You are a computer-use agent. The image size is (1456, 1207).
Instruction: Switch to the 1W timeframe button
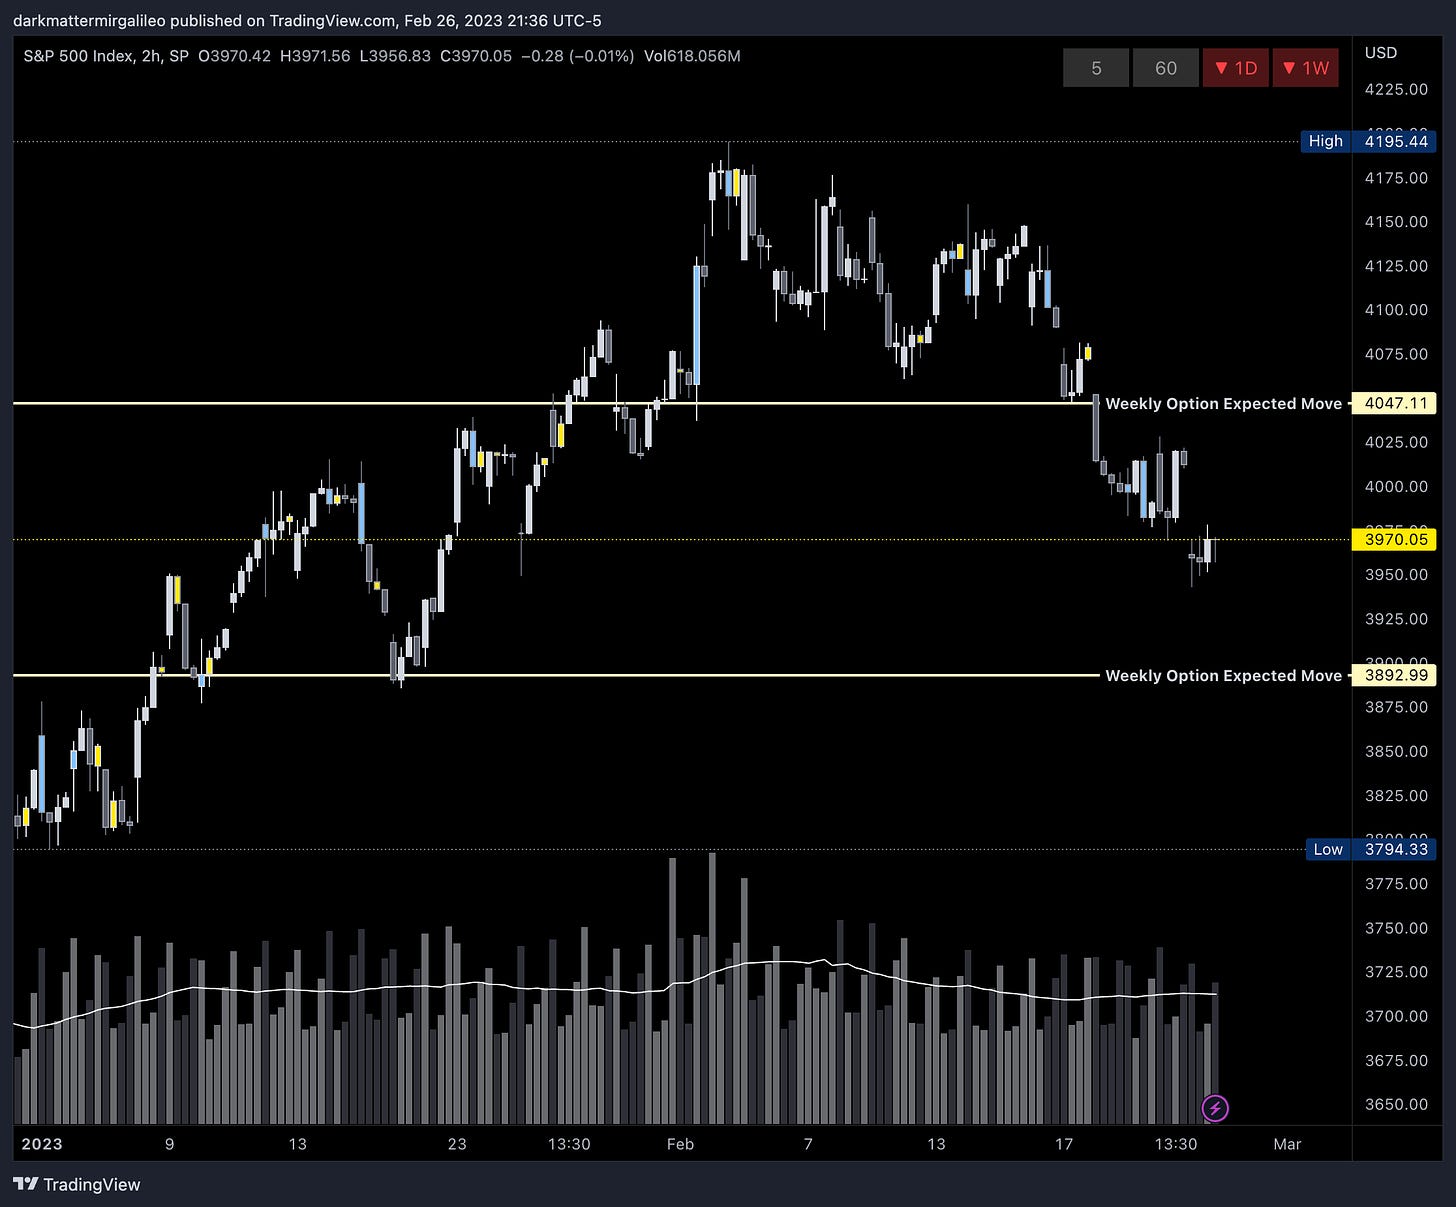[1305, 68]
